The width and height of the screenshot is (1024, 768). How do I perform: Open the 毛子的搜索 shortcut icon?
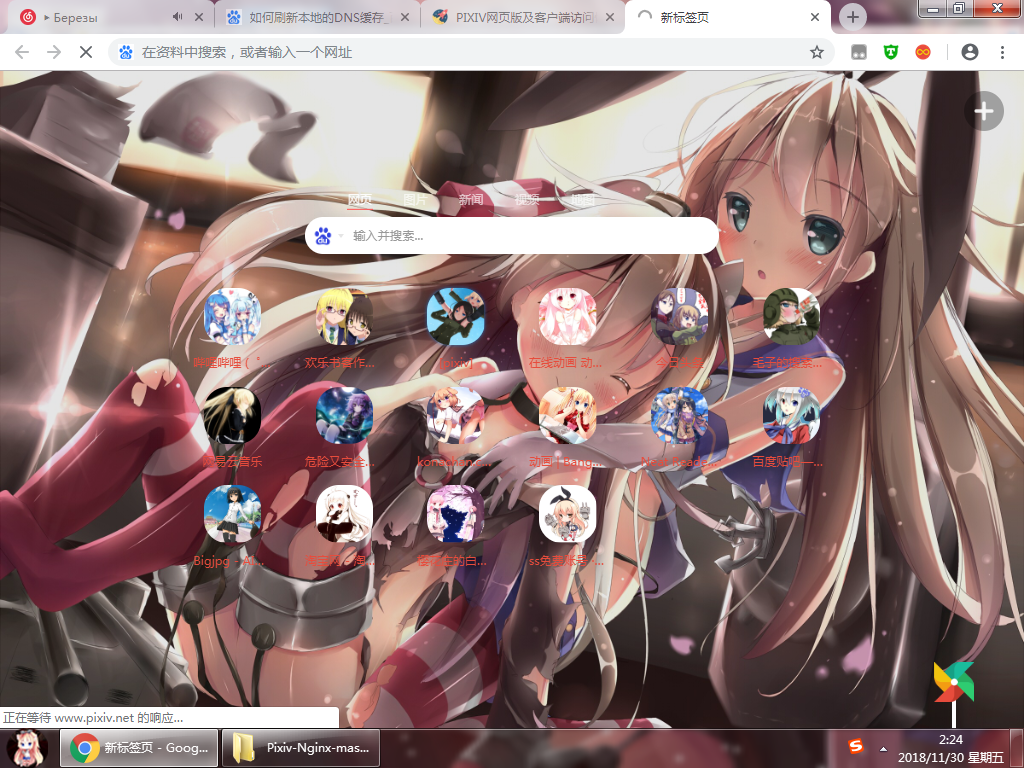(x=792, y=317)
